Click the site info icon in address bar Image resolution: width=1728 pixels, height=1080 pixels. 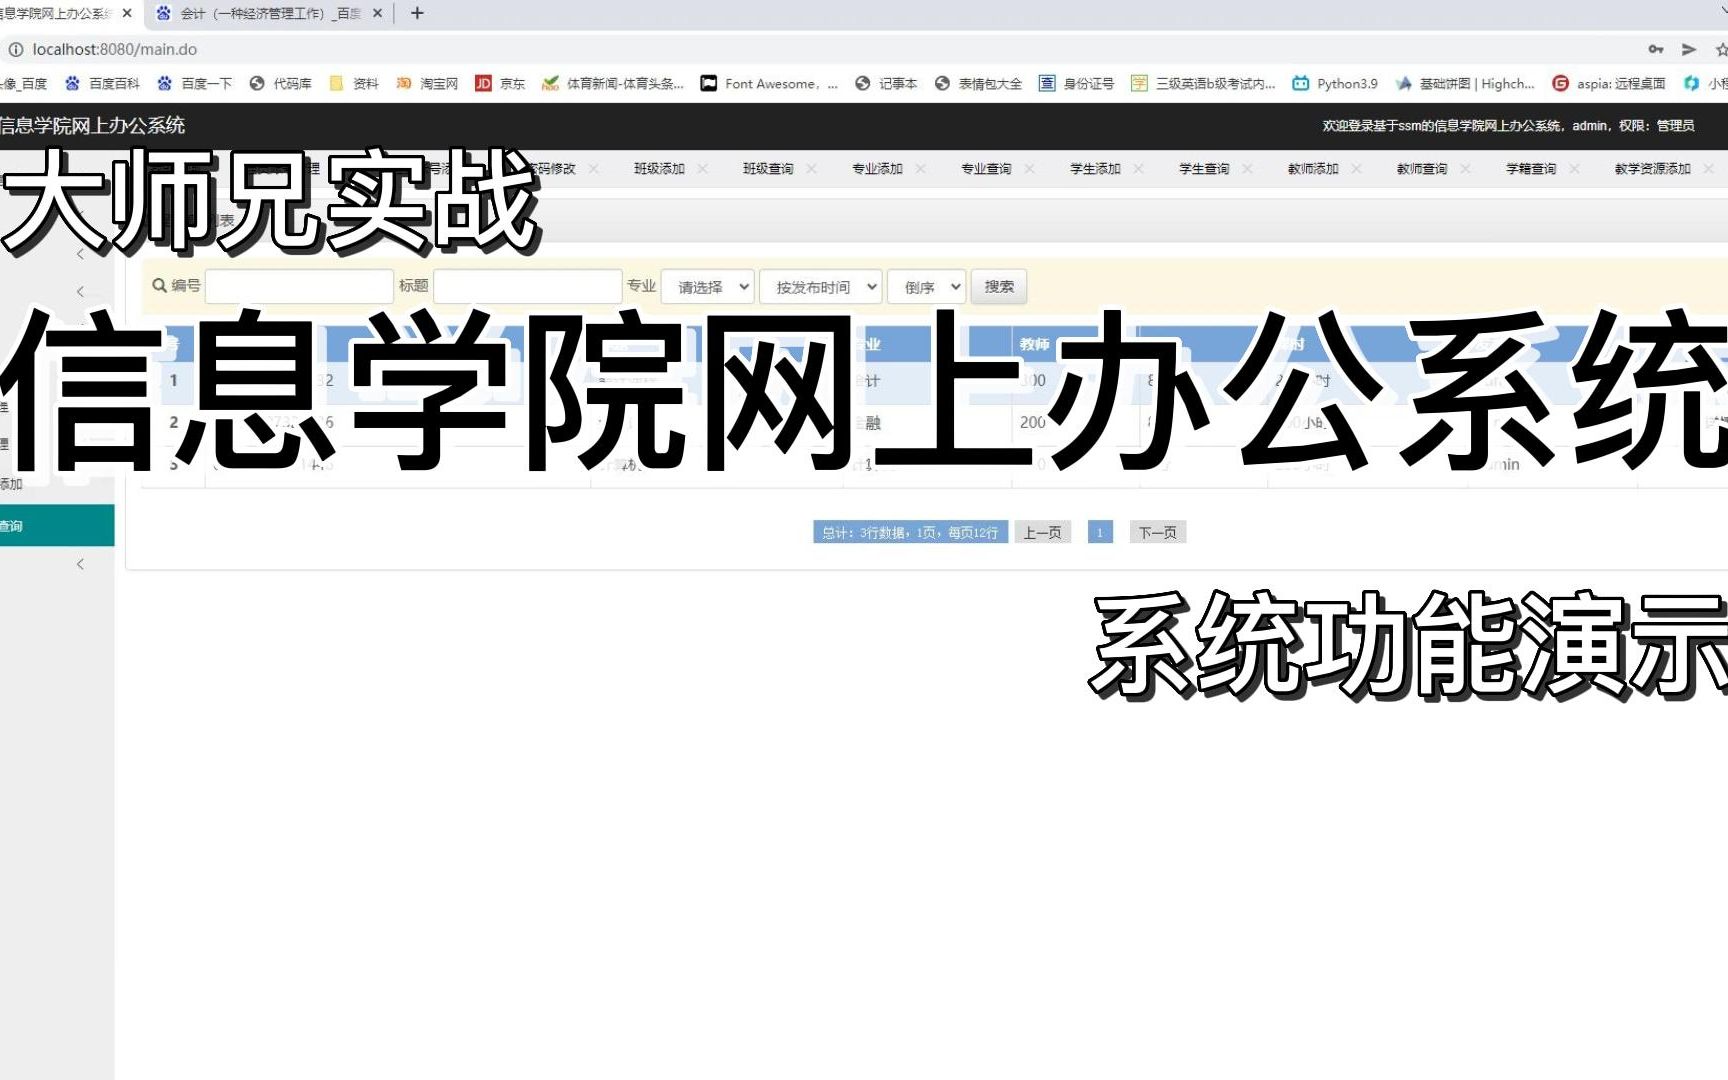coord(16,49)
